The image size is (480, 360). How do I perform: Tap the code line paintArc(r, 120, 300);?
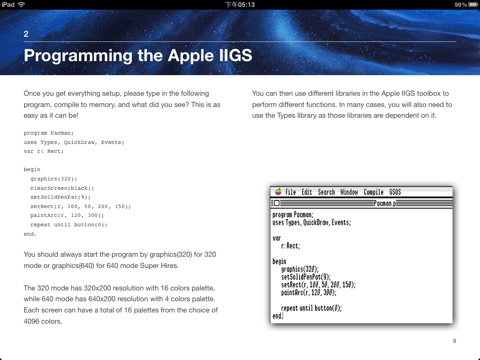pyautogui.click(x=67, y=215)
